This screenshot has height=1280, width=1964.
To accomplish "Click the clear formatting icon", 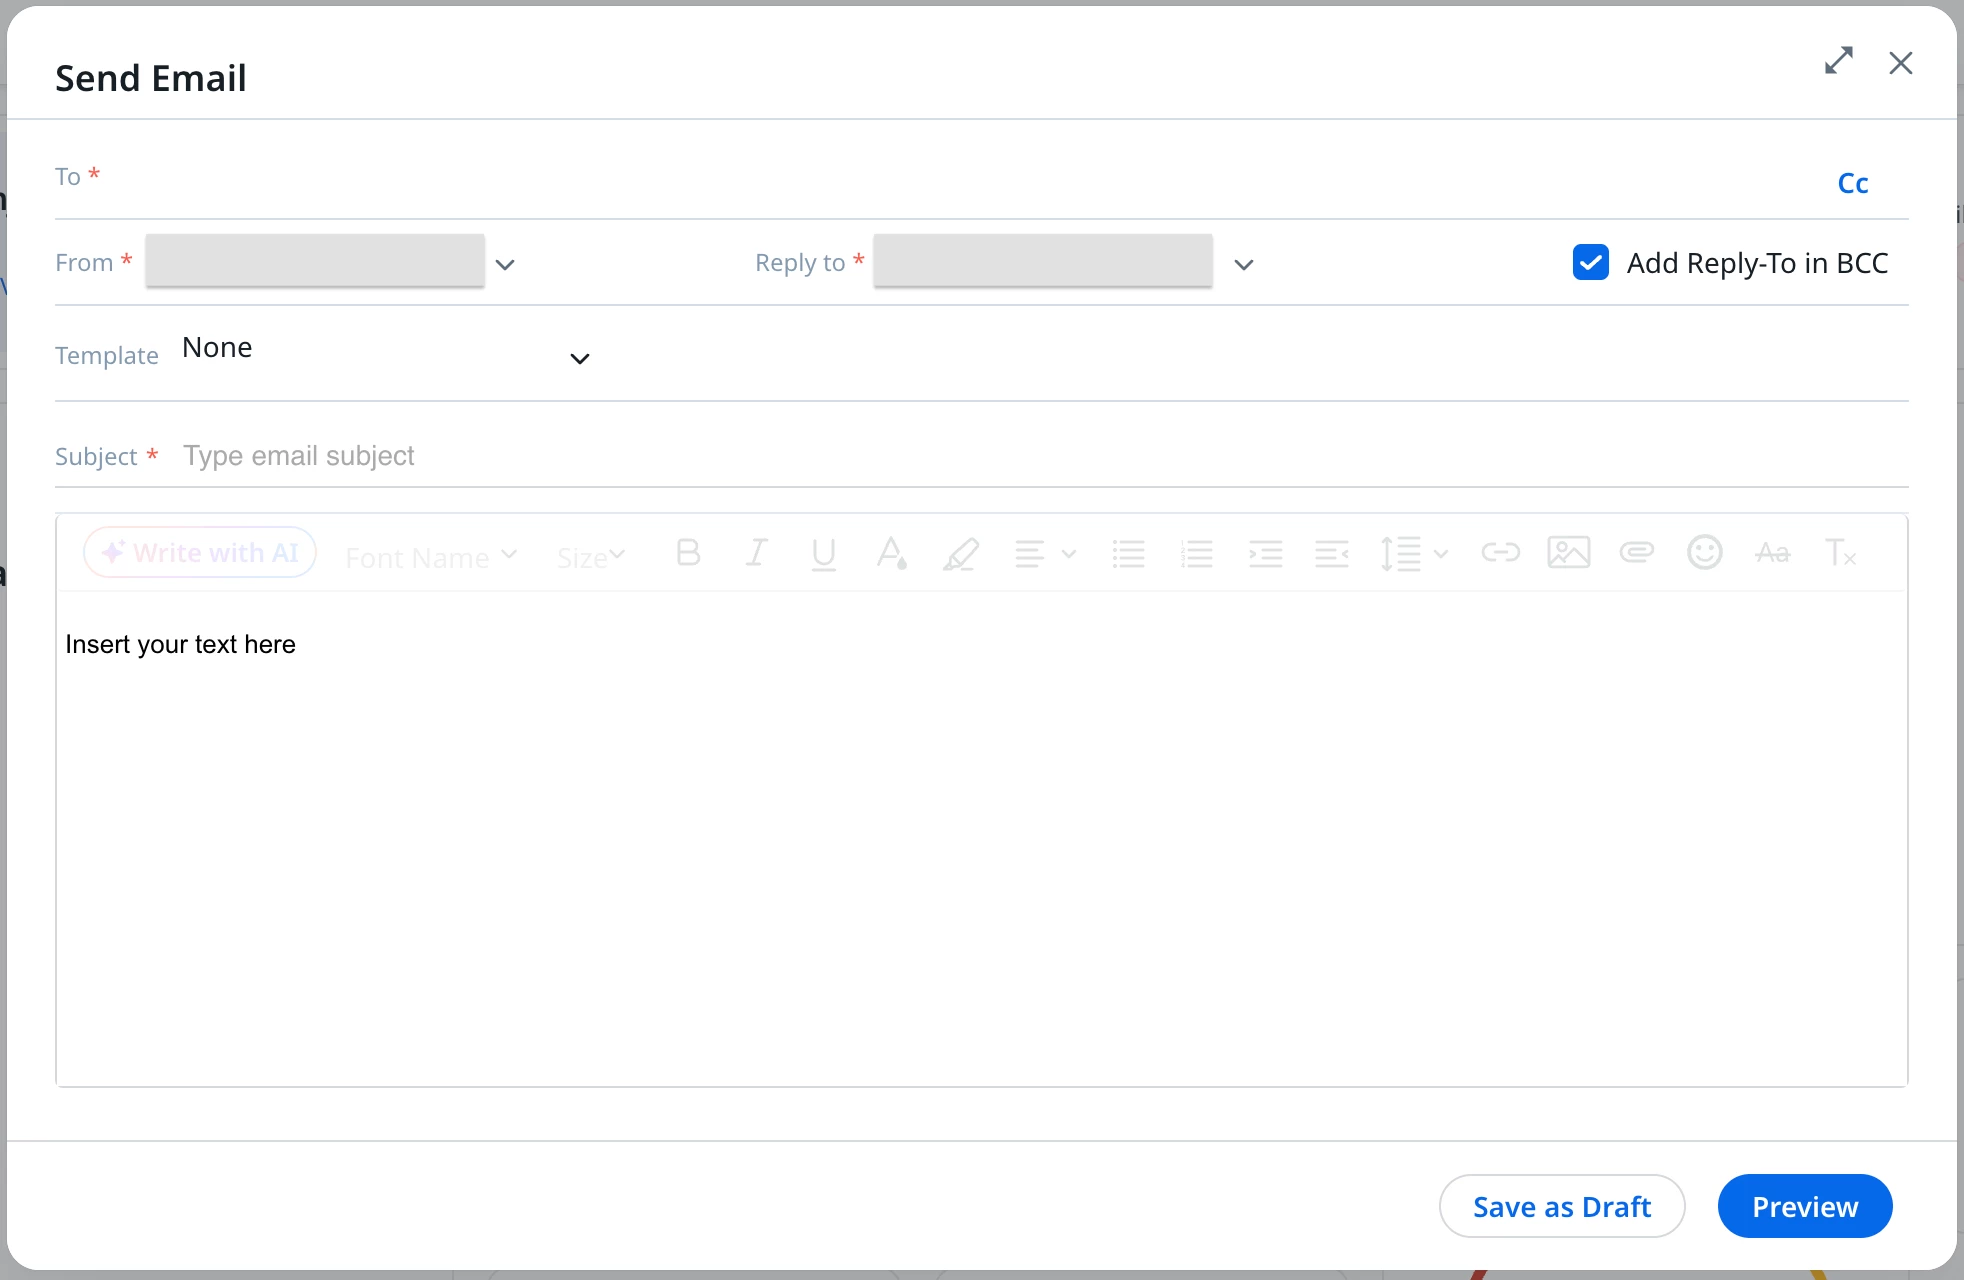I will pyautogui.click(x=1840, y=553).
